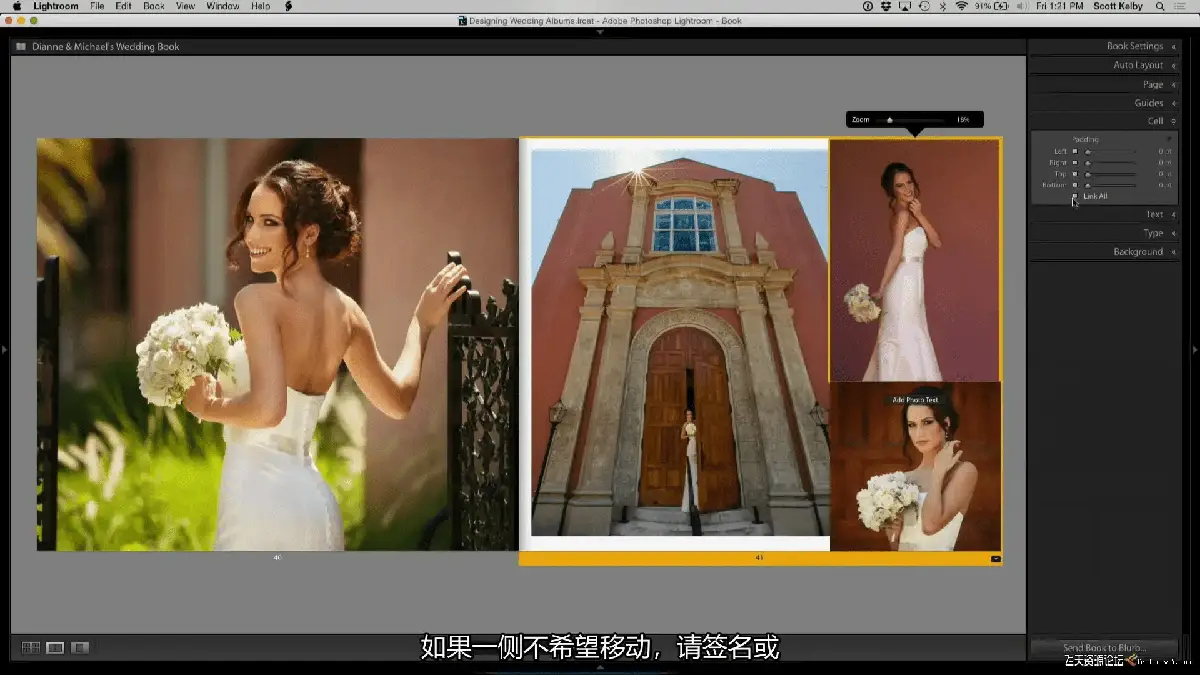Collapse the Padding section triangle
The image size is (1200, 675).
pyautogui.click(x=1169, y=138)
